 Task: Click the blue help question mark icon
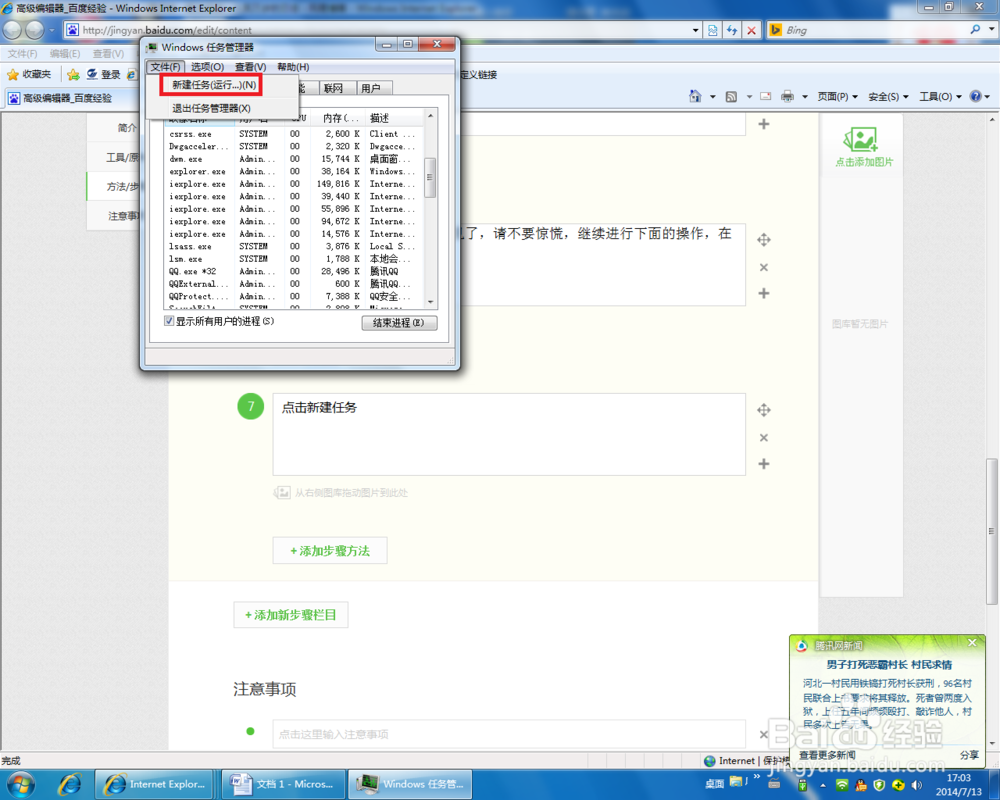point(976,96)
